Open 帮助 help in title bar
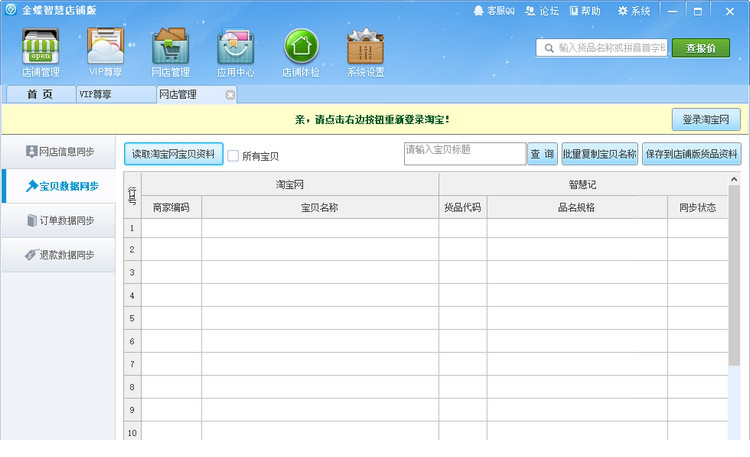 click(585, 11)
